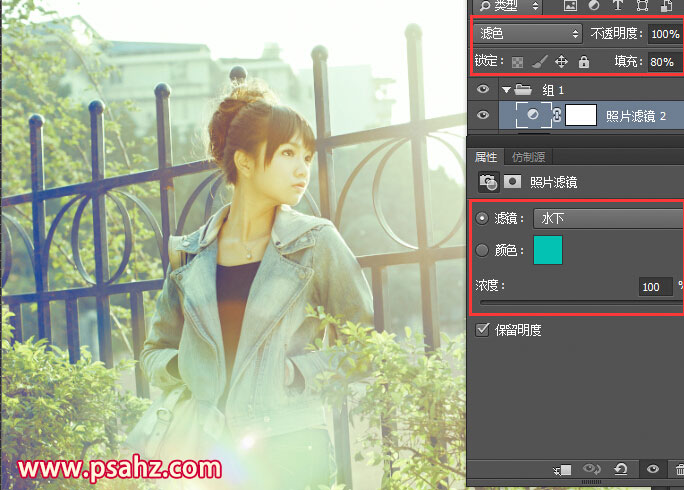
Task: Toggle visibility of 照片滤镜 2 layer
Action: (x=483, y=116)
